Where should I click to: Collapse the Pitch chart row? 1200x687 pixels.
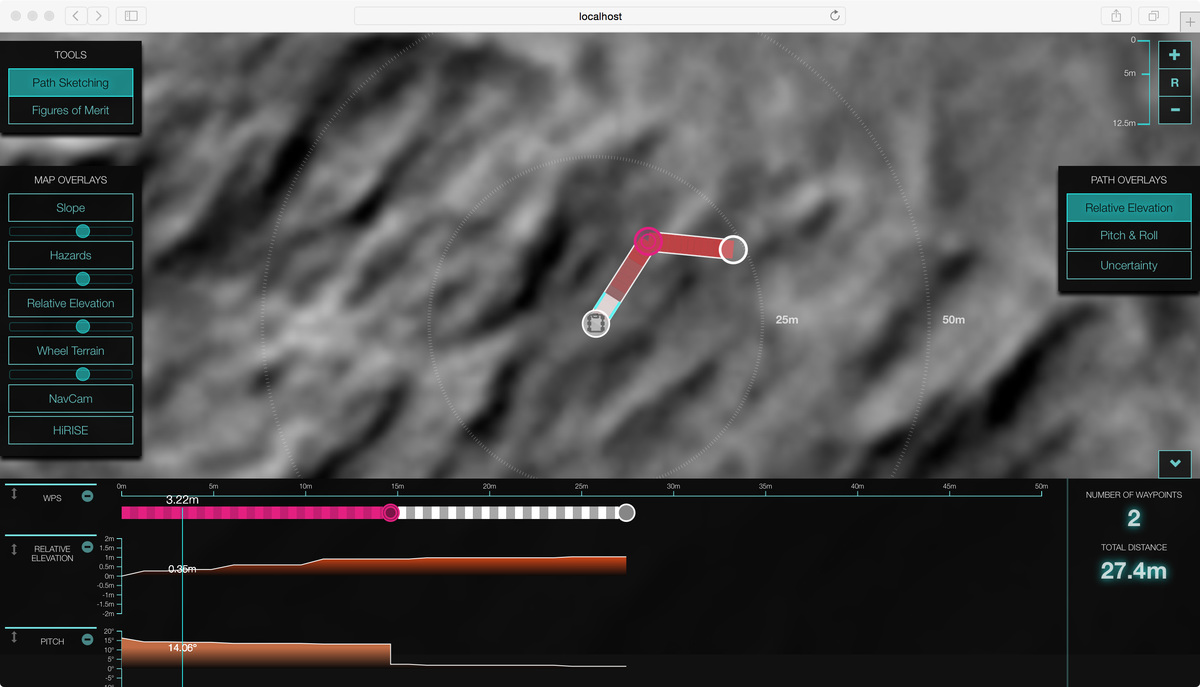[x=88, y=639]
